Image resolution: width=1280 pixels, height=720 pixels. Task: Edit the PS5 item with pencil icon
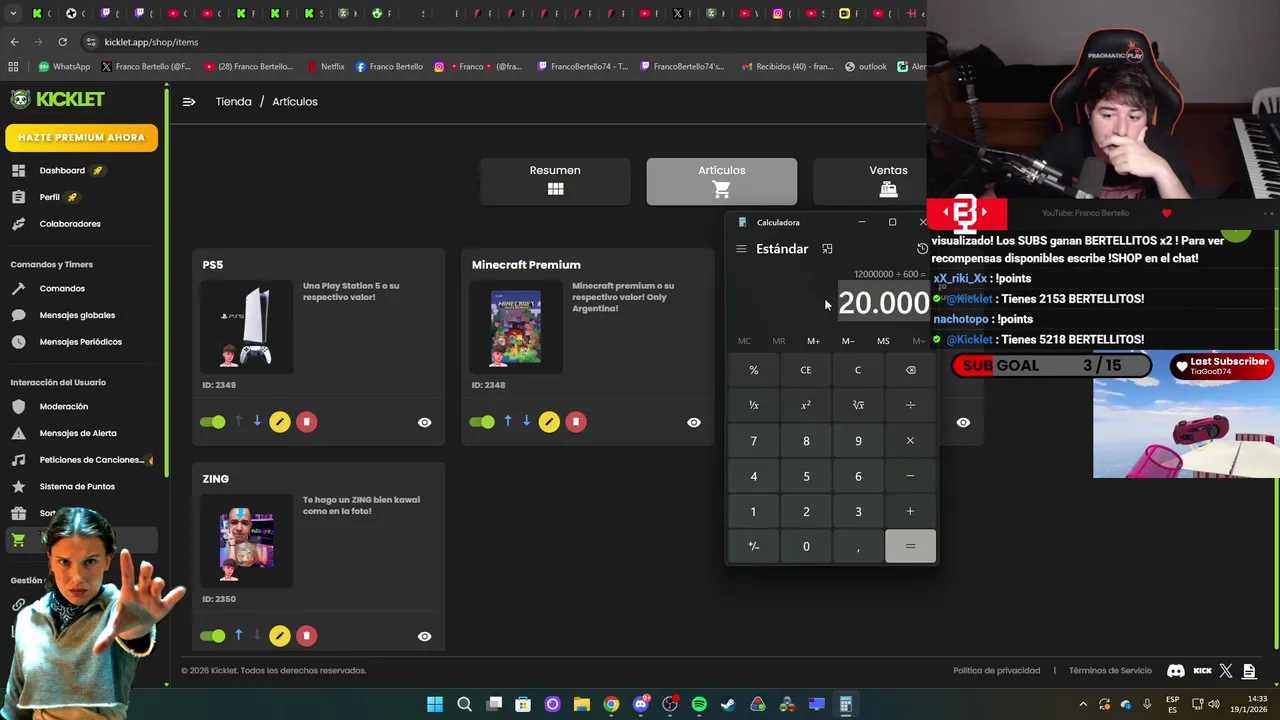(280, 422)
